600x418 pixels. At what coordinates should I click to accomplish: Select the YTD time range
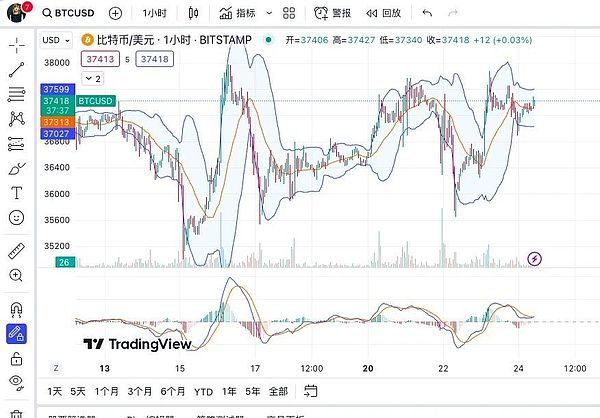[x=203, y=391]
